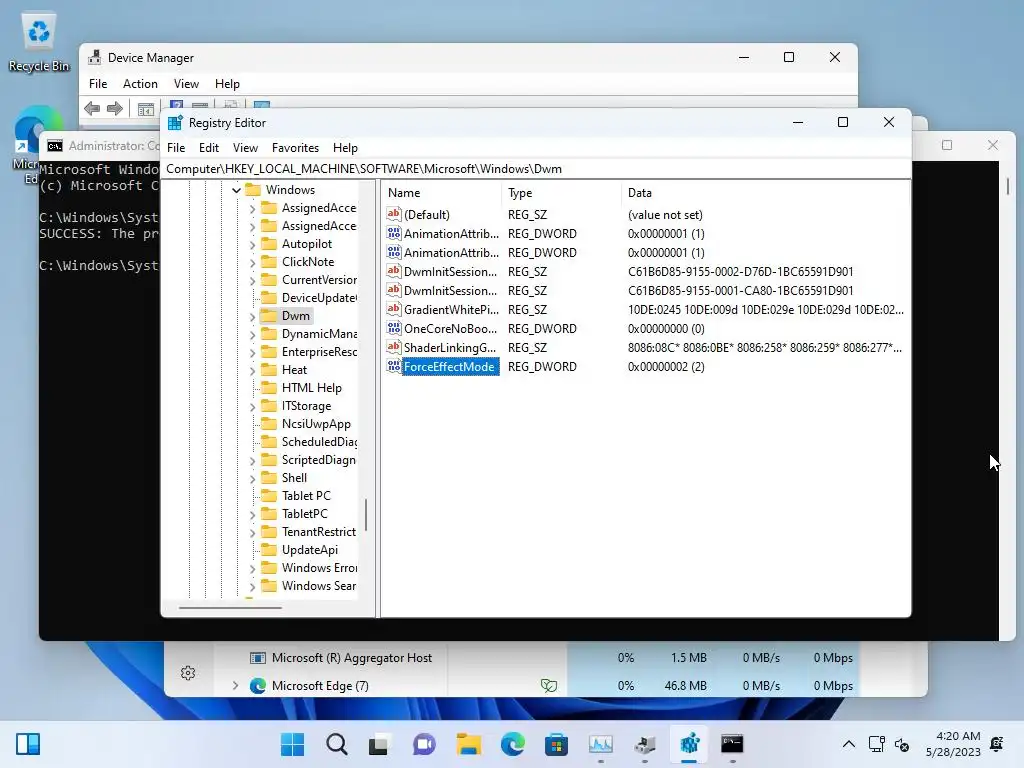Select the HTML Help key

[312, 388]
